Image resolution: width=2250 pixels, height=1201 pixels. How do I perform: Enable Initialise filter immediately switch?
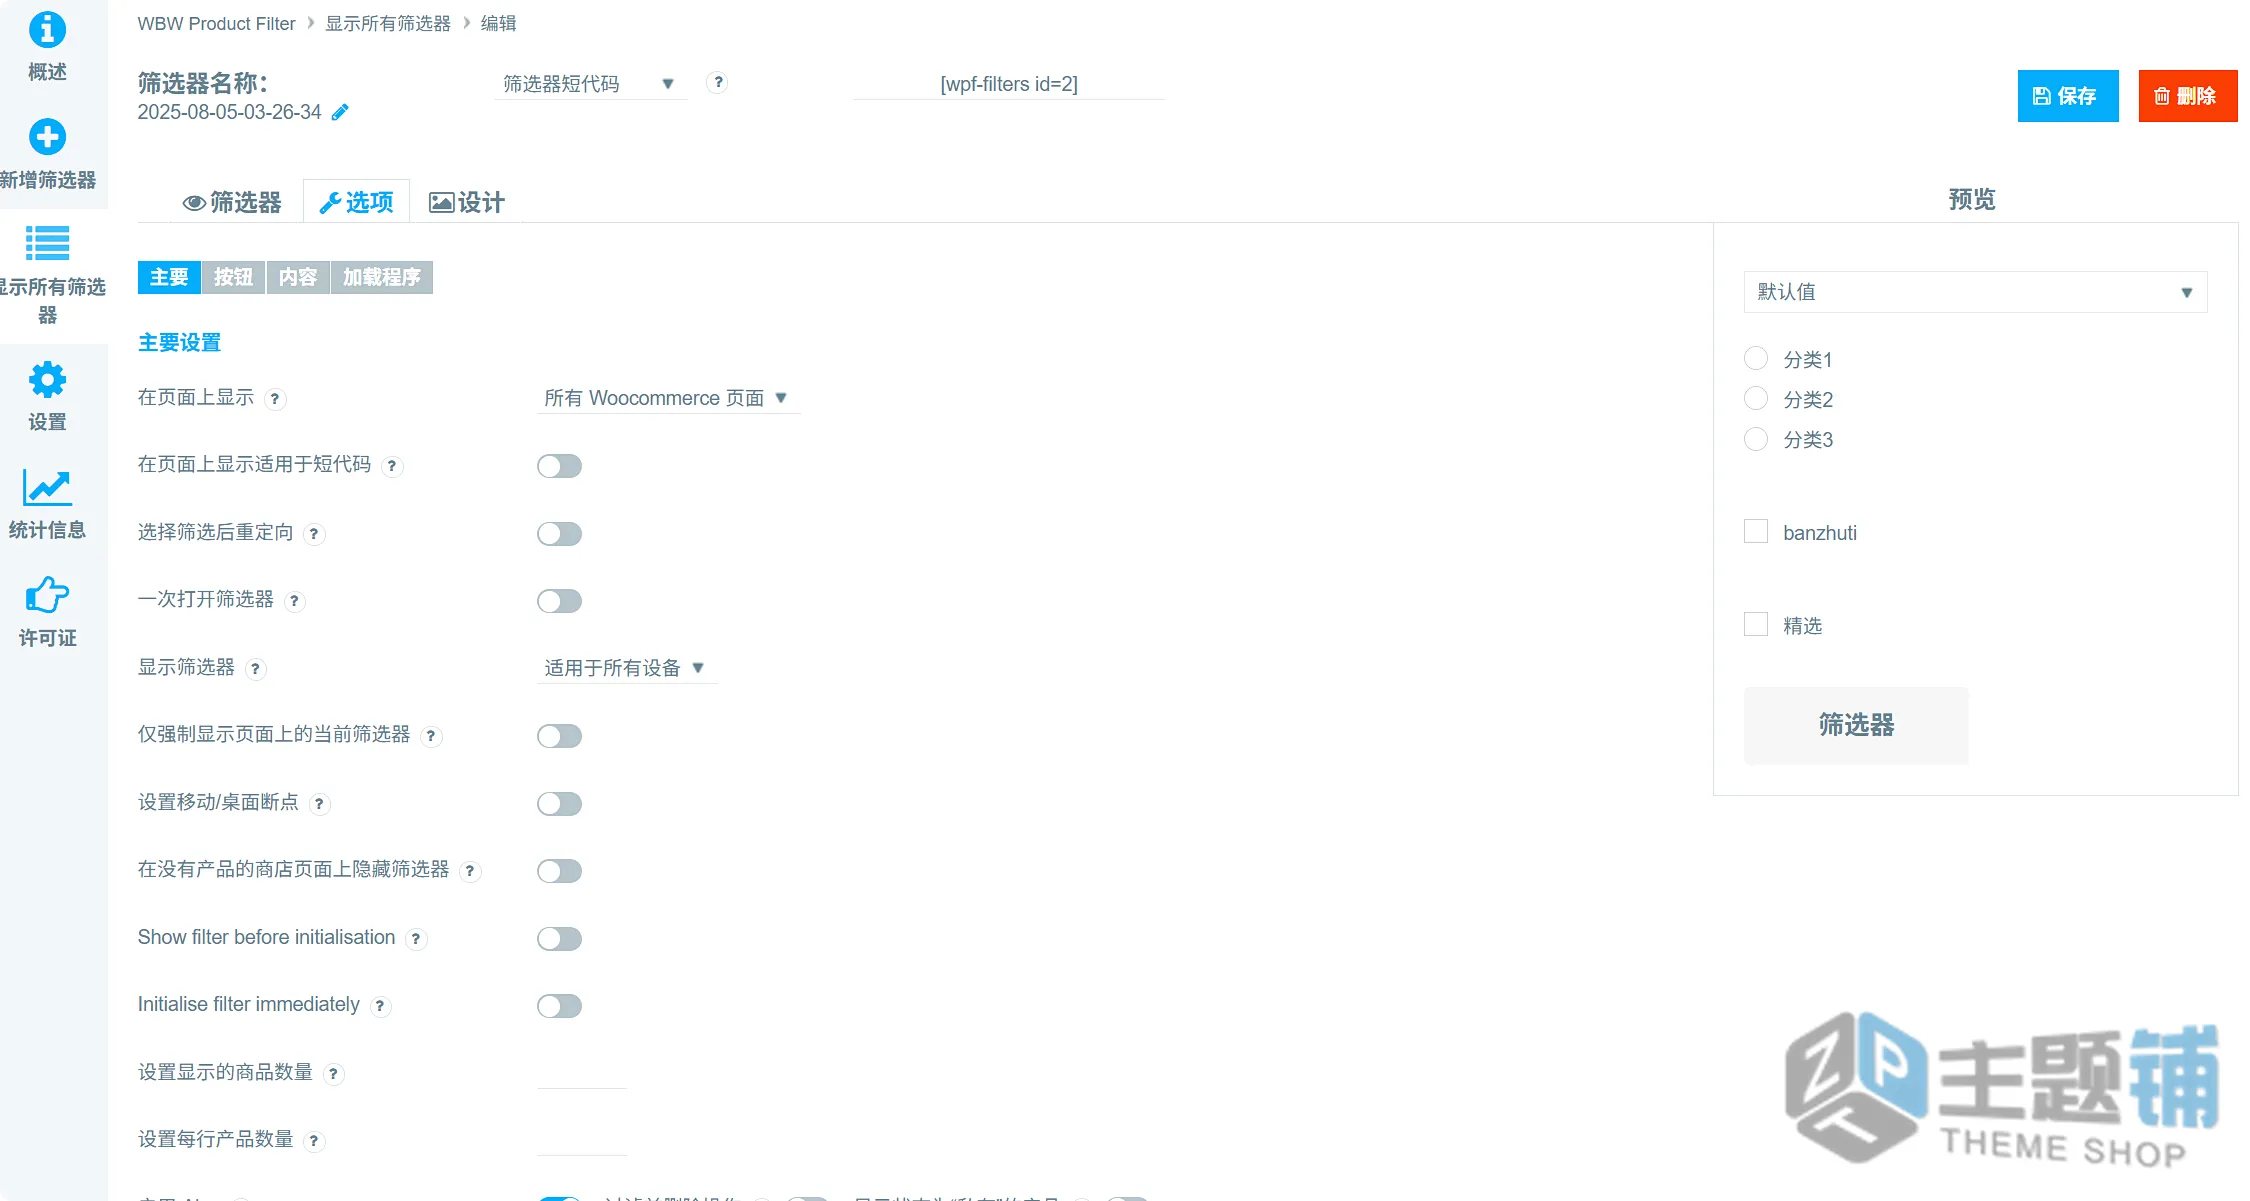click(559, 1006)
